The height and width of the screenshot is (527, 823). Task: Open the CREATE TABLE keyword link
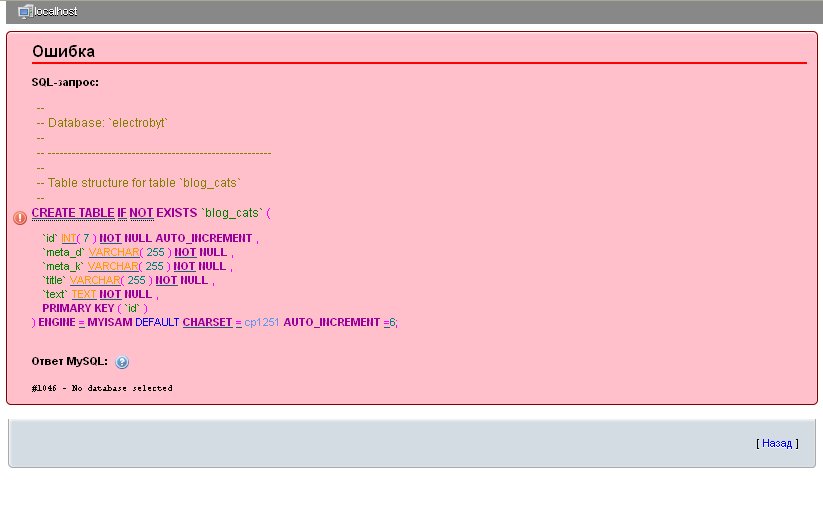click(x=73, y=213)
